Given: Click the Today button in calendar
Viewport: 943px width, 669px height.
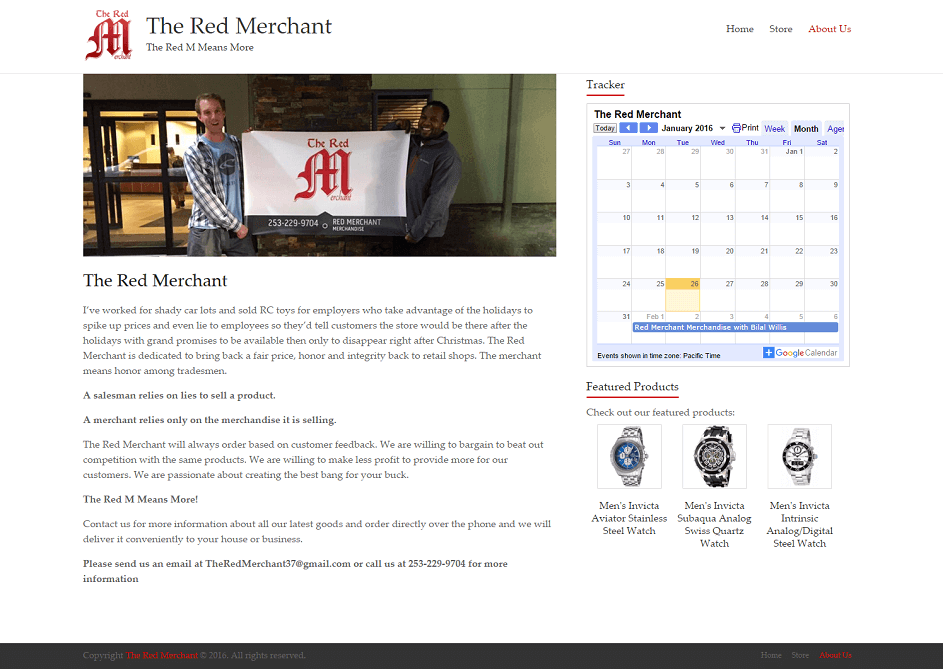Looking at the screenshot, I should pos(605,128).
